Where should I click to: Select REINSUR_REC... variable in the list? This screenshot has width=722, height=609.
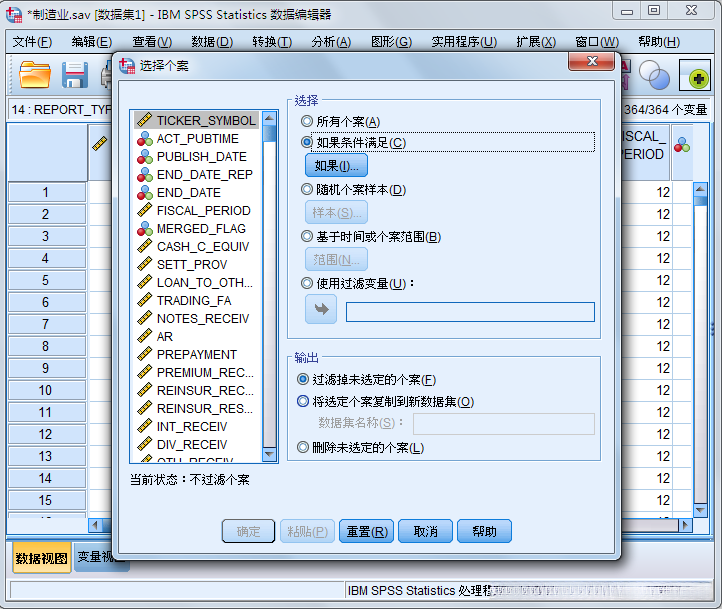coord(197,390)
